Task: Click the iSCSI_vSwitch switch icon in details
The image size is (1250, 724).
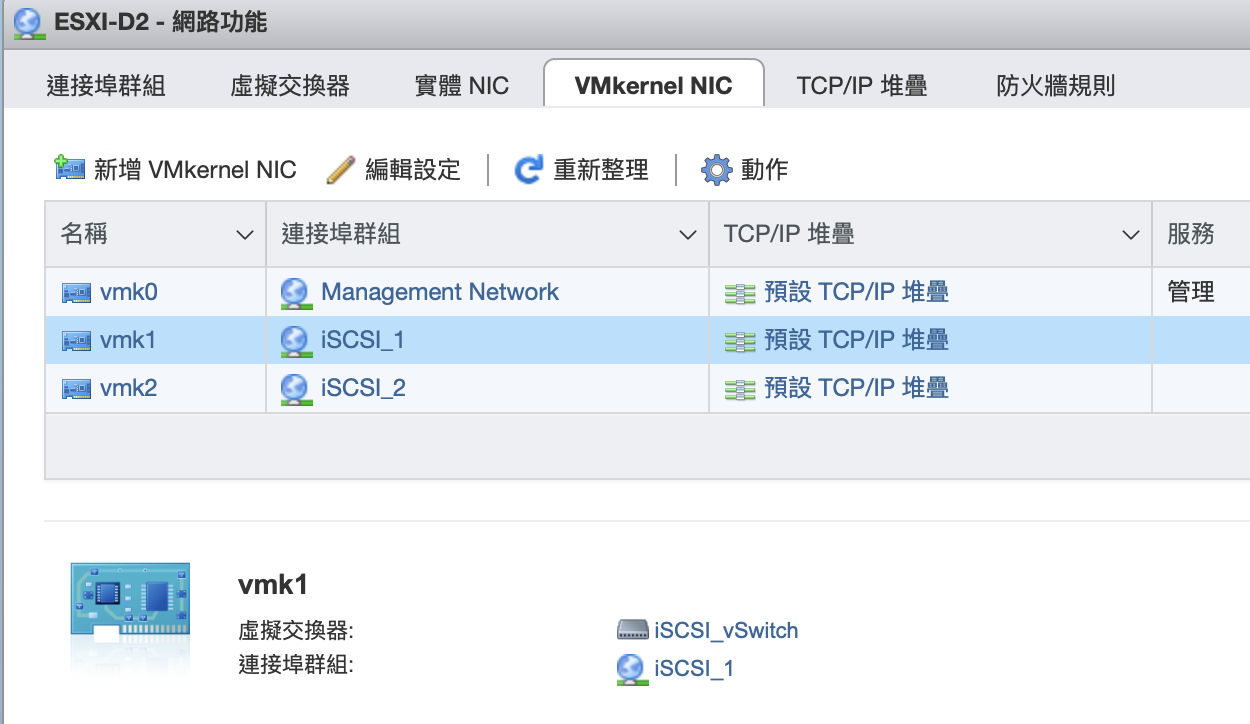Action: [x=633, y=630]
